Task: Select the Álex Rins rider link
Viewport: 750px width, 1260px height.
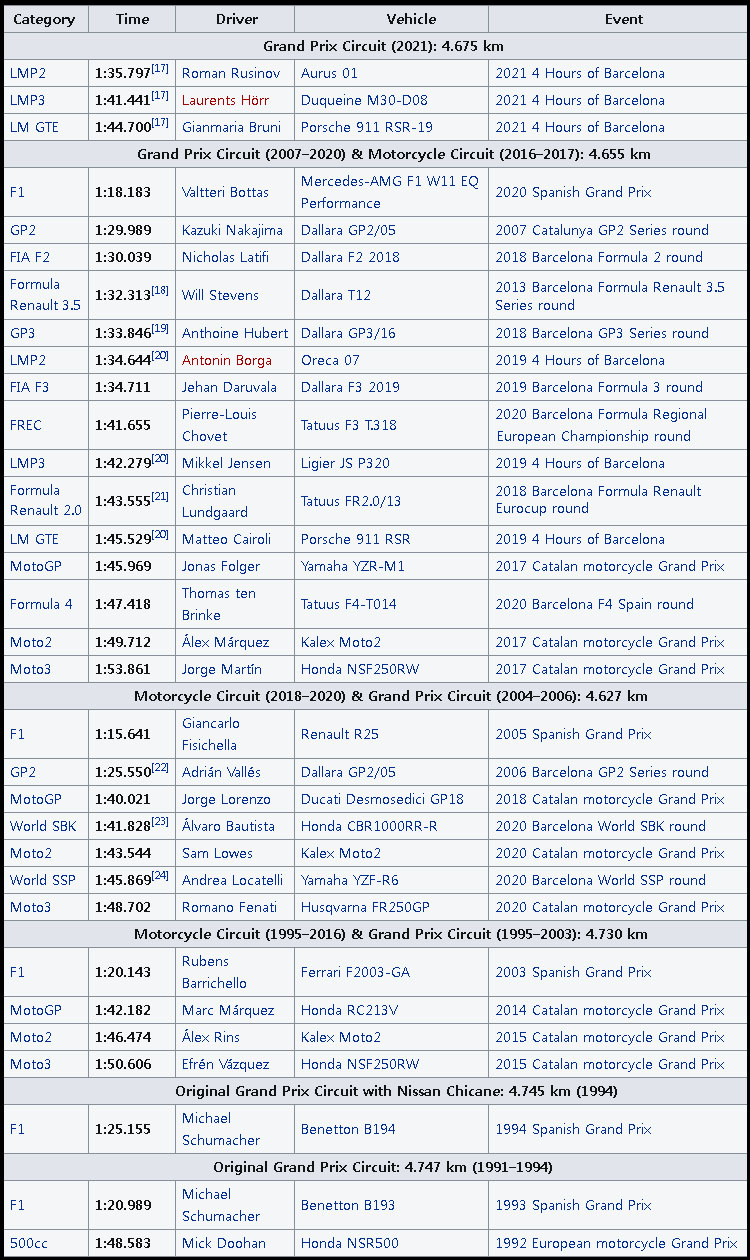Action: (211, 1037)
